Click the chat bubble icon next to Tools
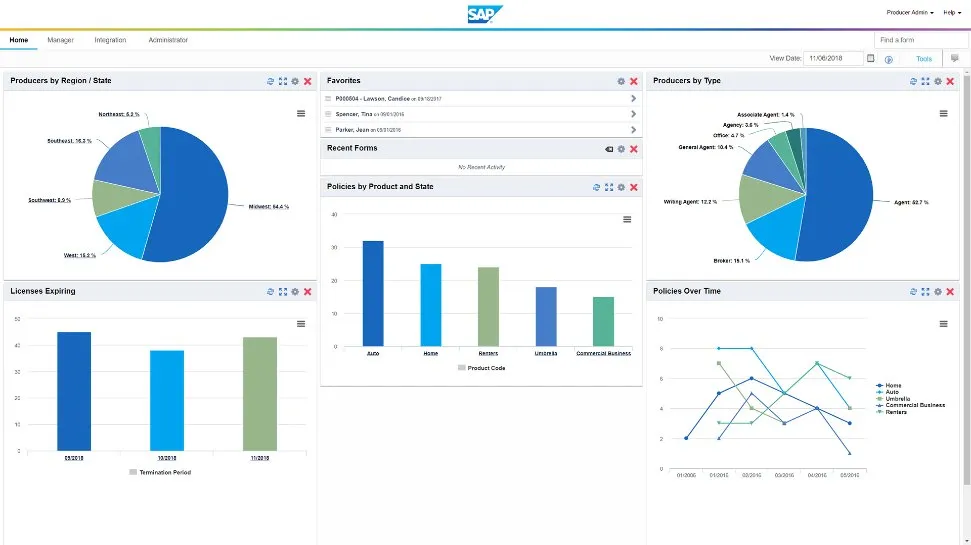The height and width of the screenshot is (545, 971). pos(955,59)
